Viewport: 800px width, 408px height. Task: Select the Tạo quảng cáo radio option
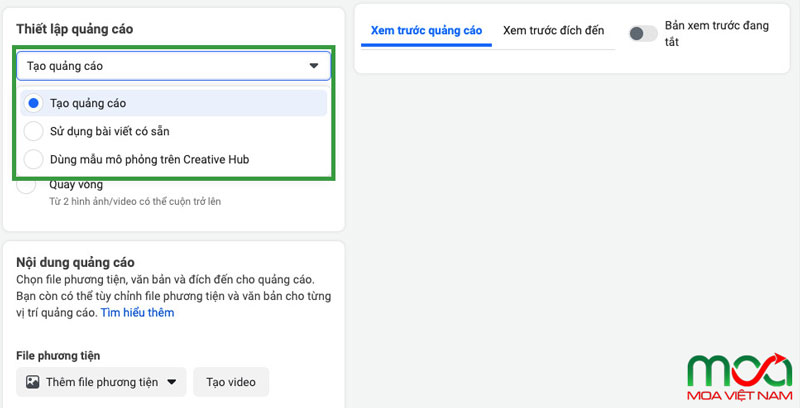click(x=173, y=103)
